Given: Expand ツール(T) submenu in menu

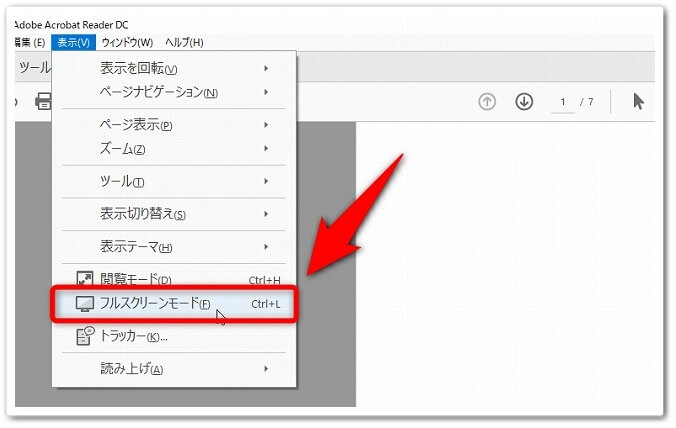Looking at the screenshot, I should pyautogui.click(x=174, y=181).
